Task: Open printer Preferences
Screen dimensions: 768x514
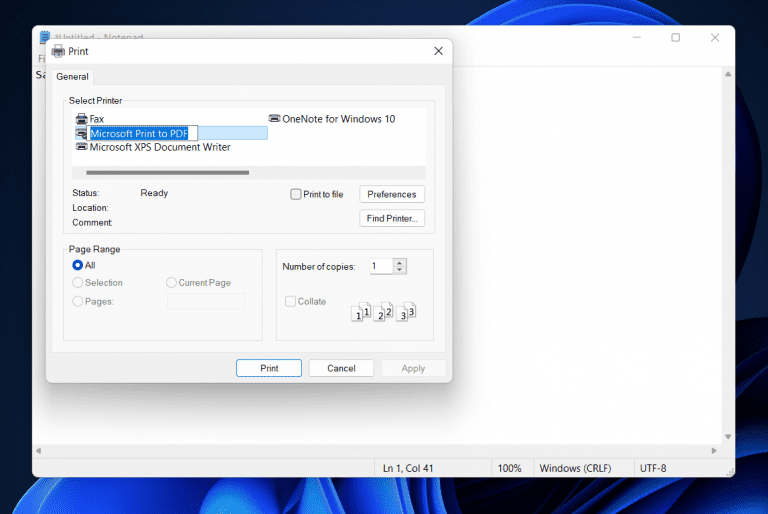Action: (391, 194)
